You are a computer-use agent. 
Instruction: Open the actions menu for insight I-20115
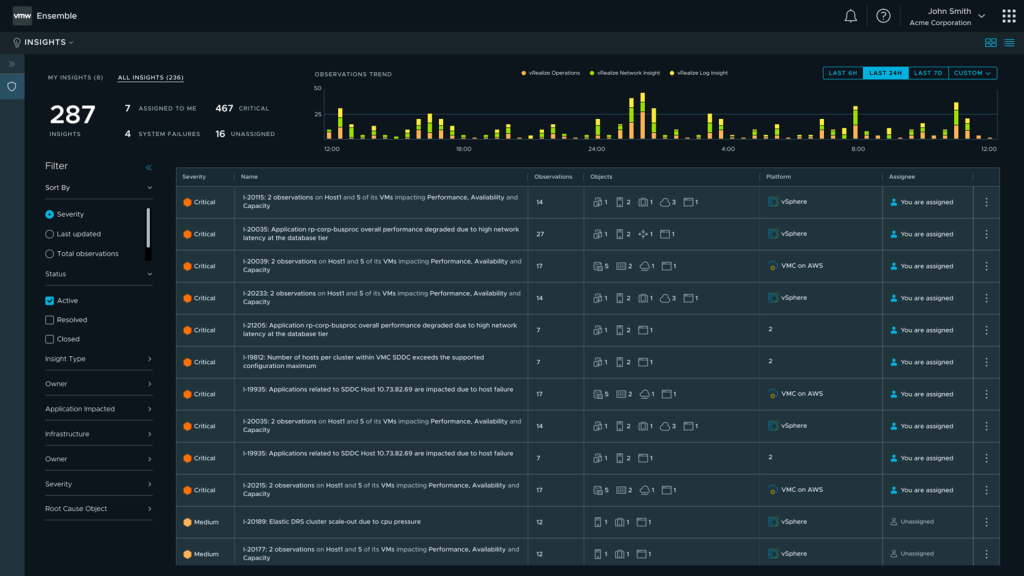click(x=986, y=202)
